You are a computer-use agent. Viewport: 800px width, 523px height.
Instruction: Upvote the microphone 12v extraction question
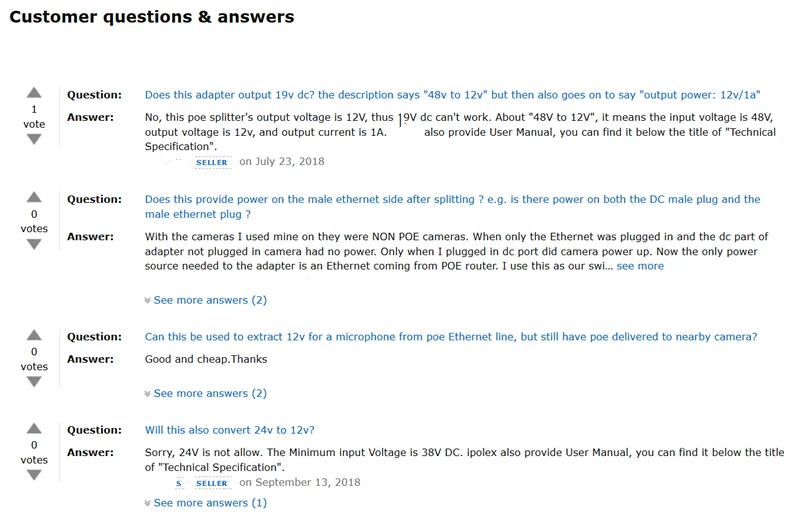(x=34, y=336)
